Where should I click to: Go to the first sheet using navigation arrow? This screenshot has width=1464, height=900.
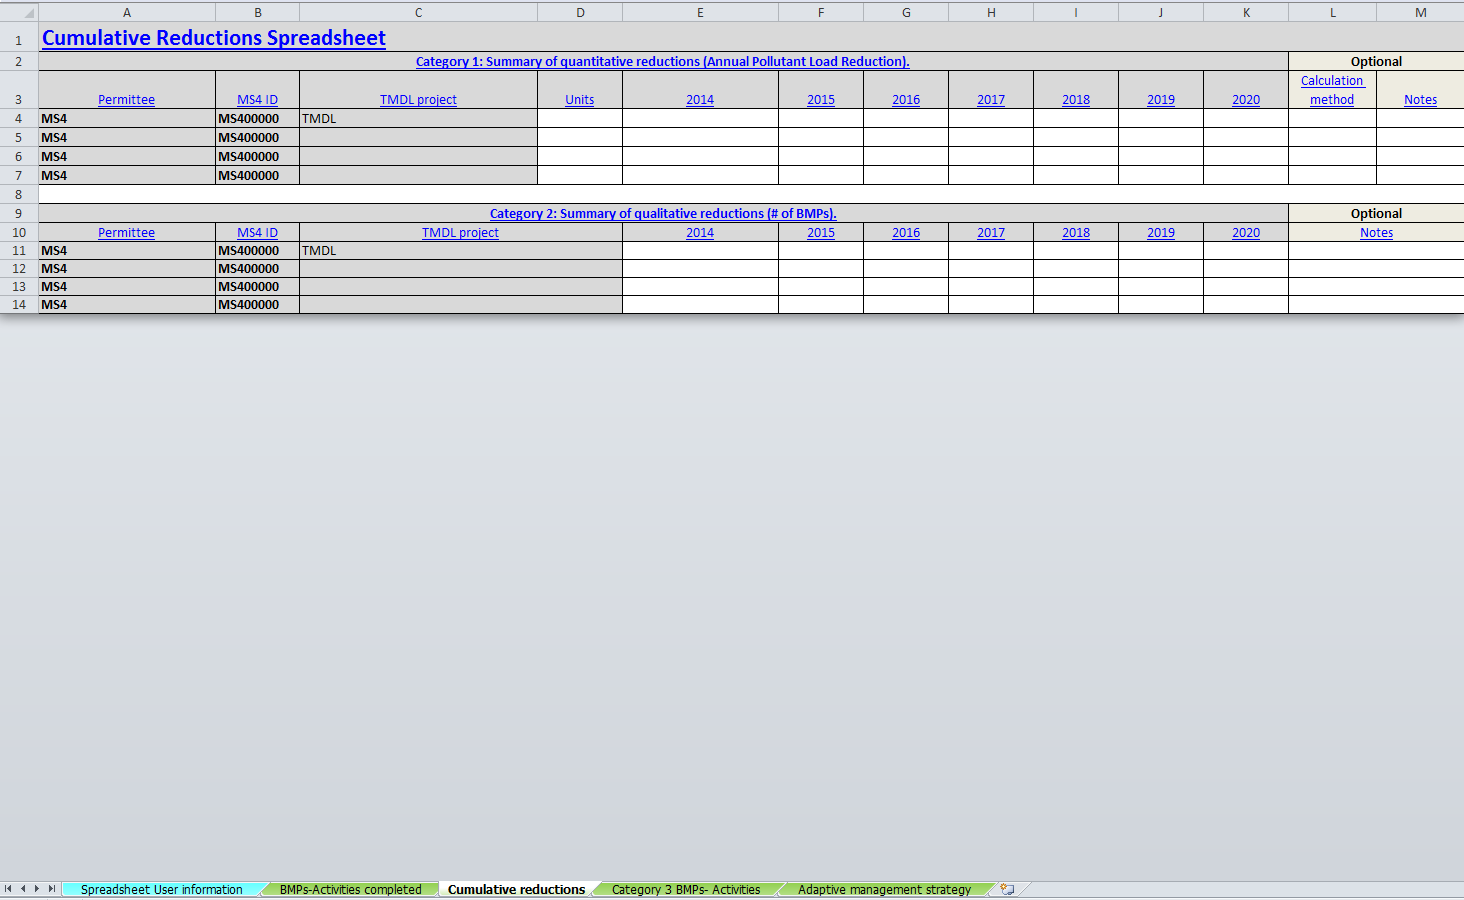click(x=8, y=889)
